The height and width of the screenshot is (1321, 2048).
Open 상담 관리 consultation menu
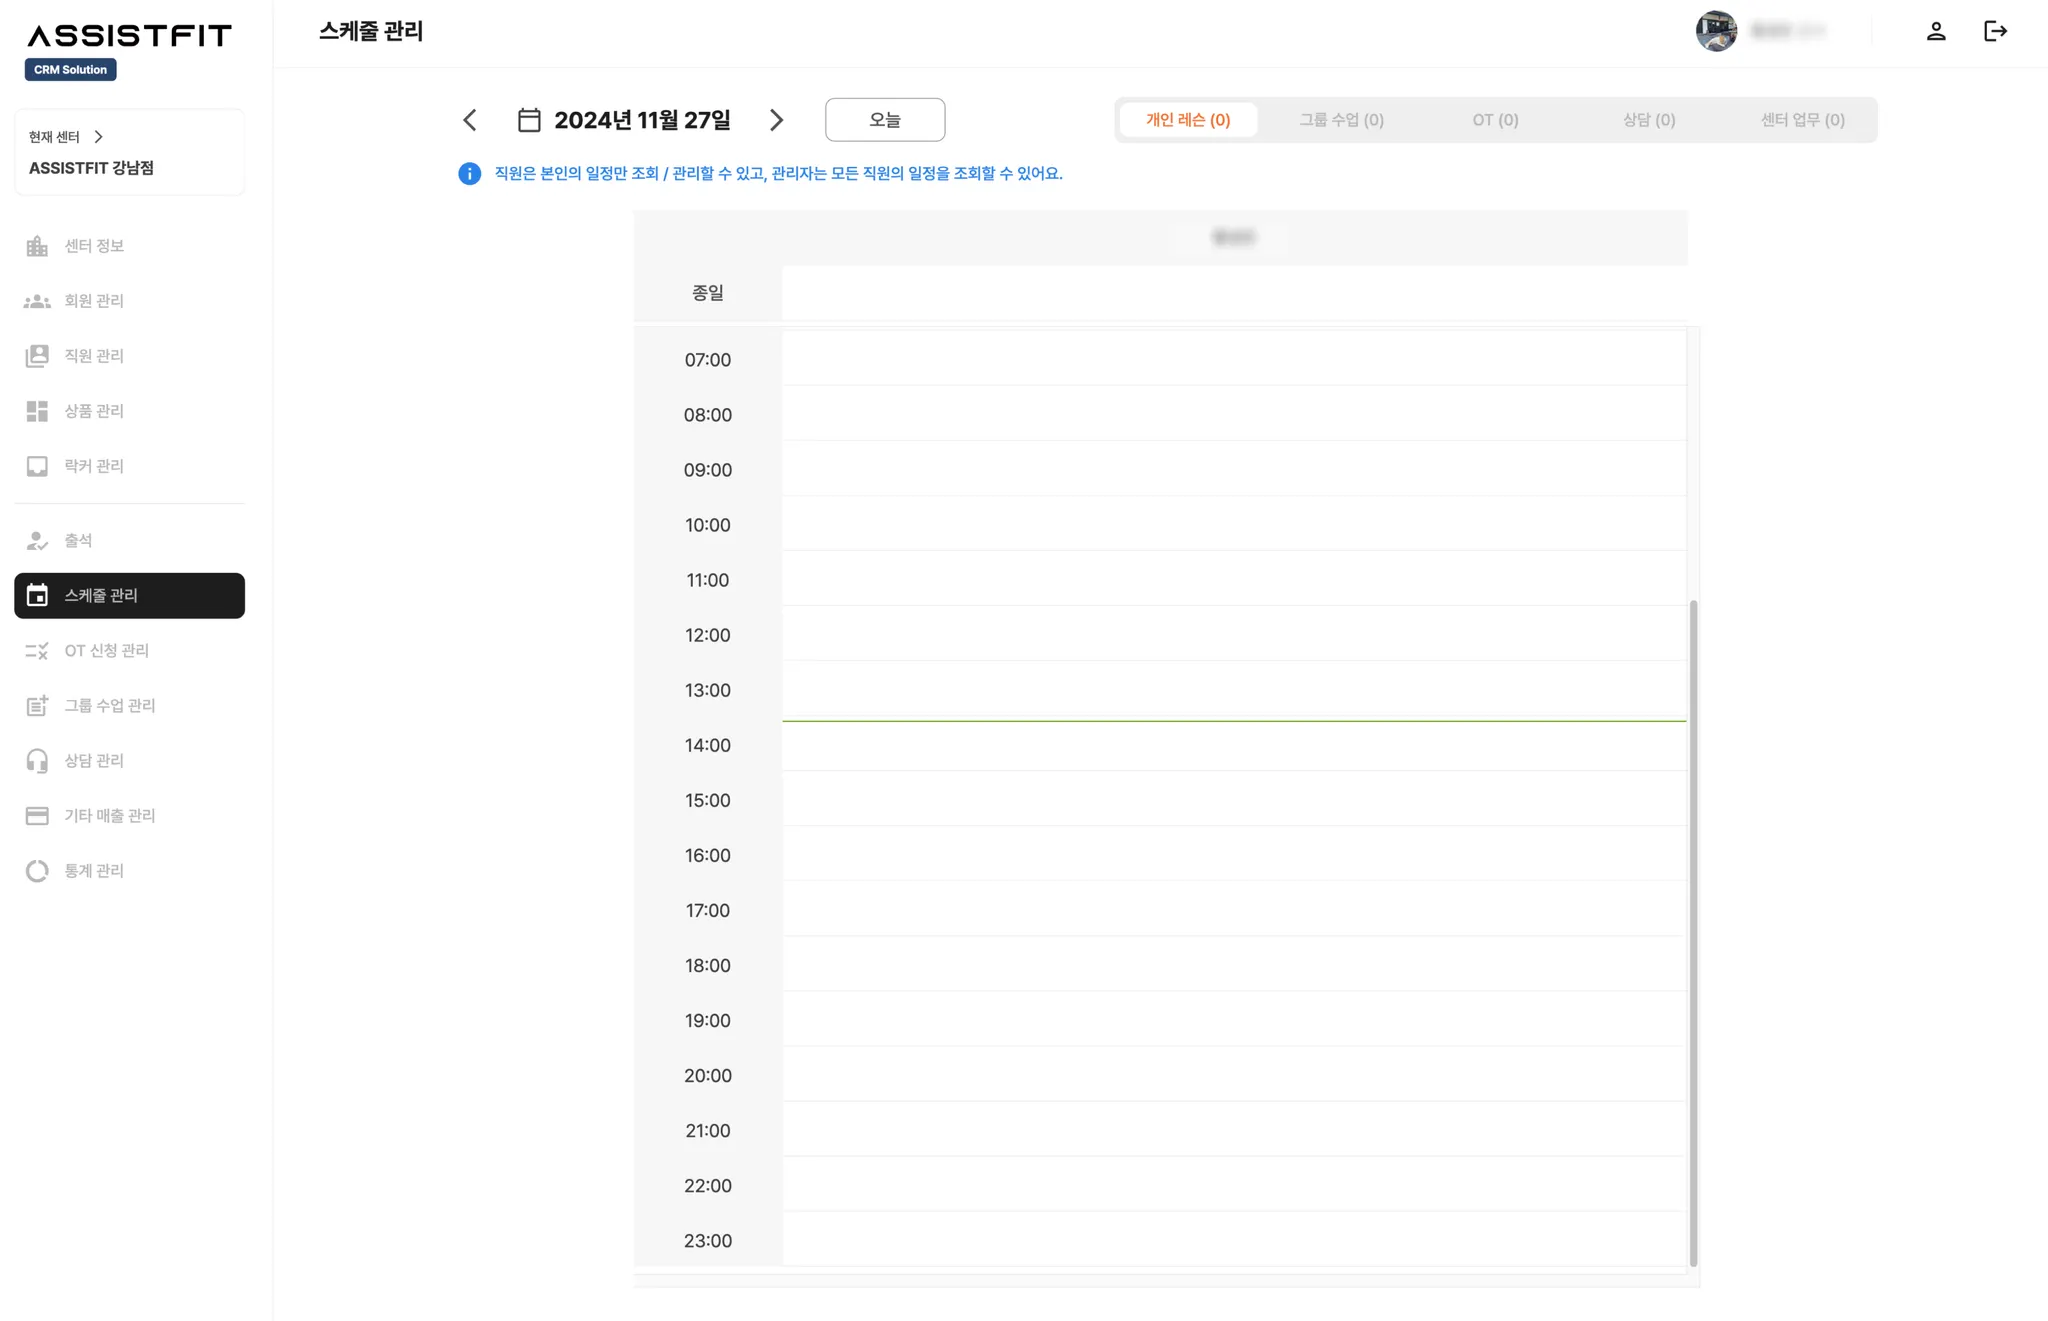[x=93, y=761]
